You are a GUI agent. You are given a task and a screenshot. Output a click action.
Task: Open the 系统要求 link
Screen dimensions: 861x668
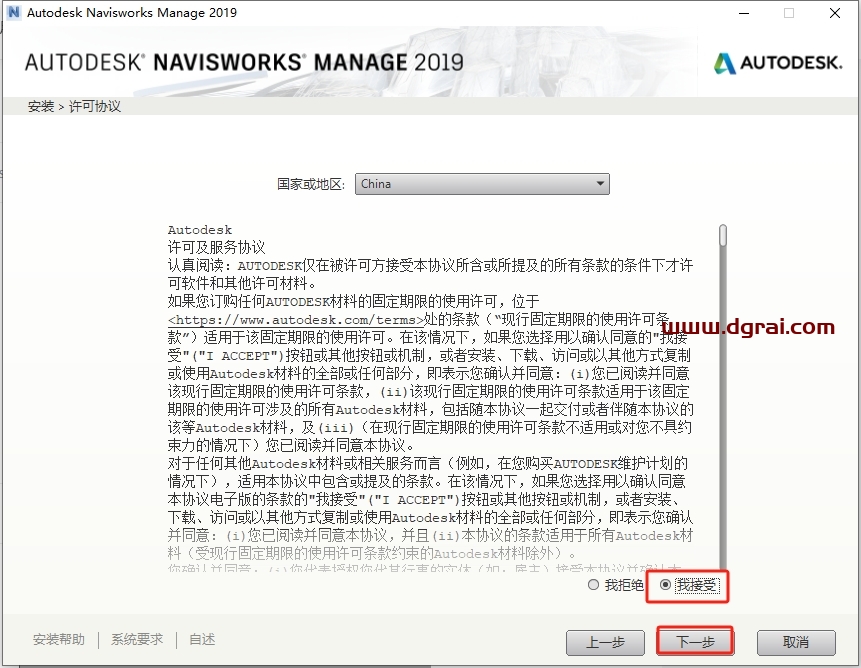(x=137, y=639)
